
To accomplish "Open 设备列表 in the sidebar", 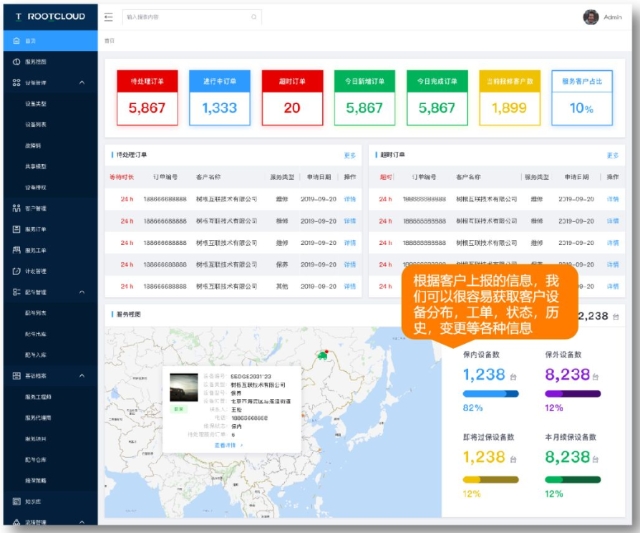I will coord(35,124).
